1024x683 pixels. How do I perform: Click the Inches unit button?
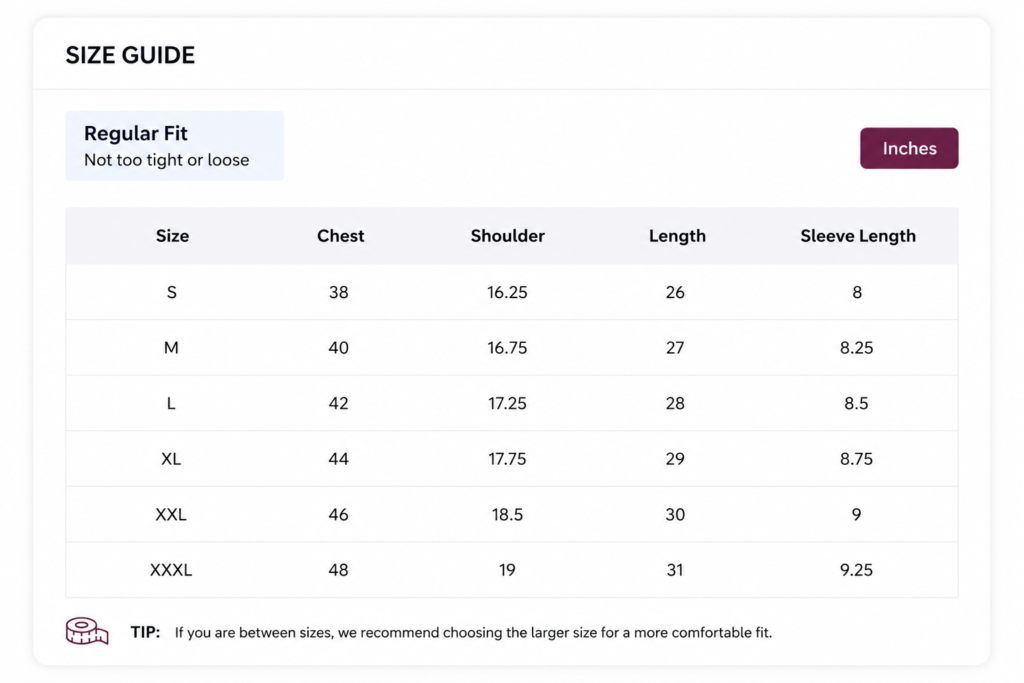click(x=908, y=148)
